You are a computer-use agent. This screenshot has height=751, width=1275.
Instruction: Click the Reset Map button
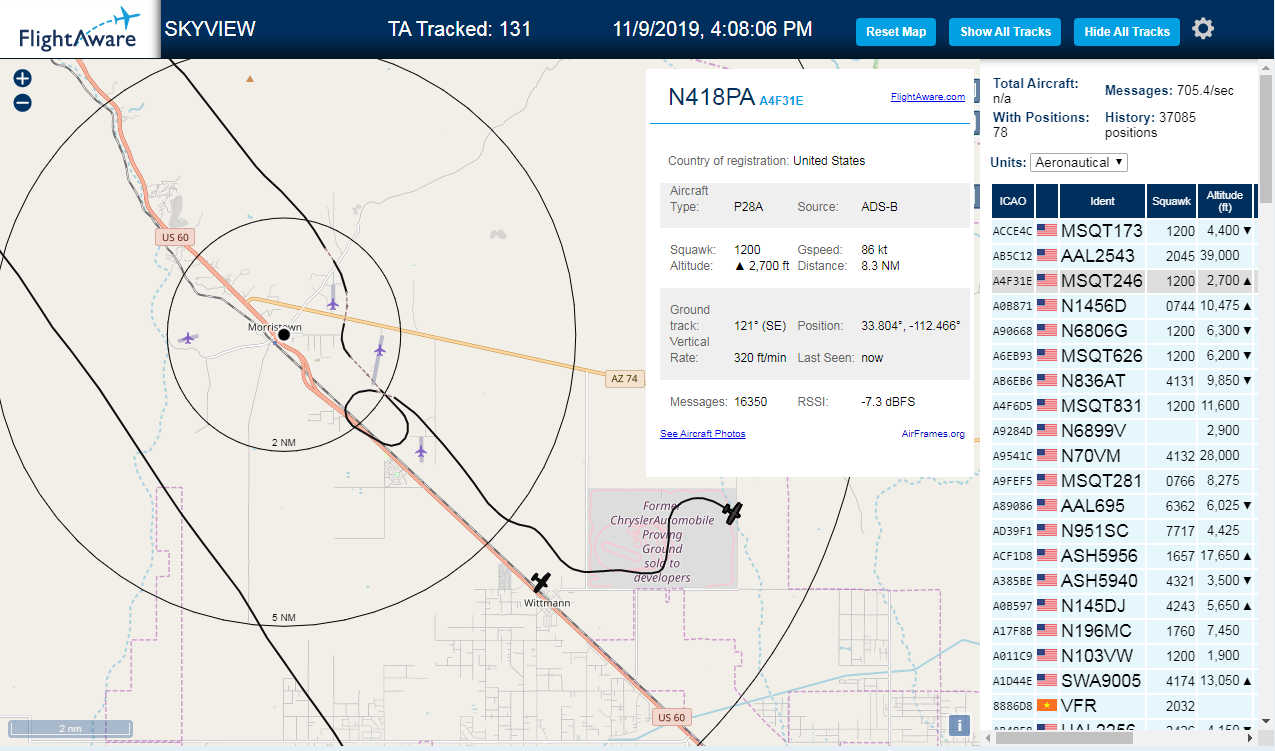point(896,32)
